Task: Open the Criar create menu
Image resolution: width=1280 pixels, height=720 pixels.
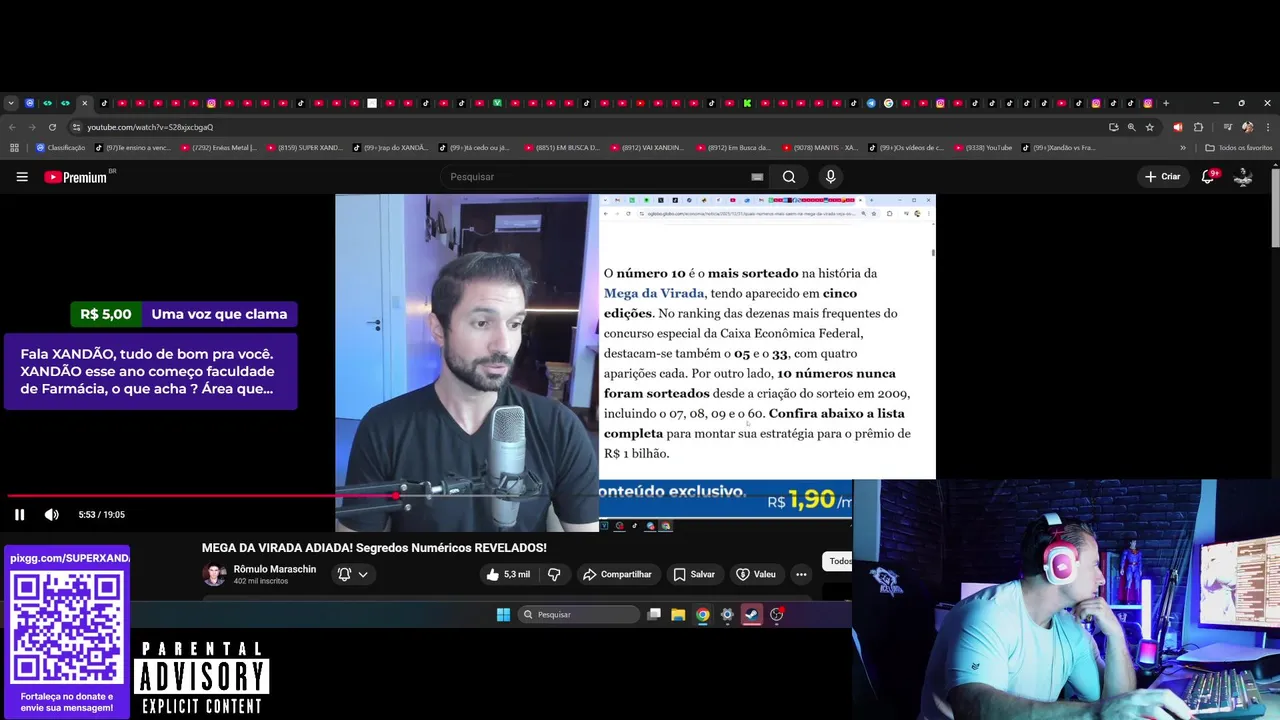Action: coord(1163,177)
